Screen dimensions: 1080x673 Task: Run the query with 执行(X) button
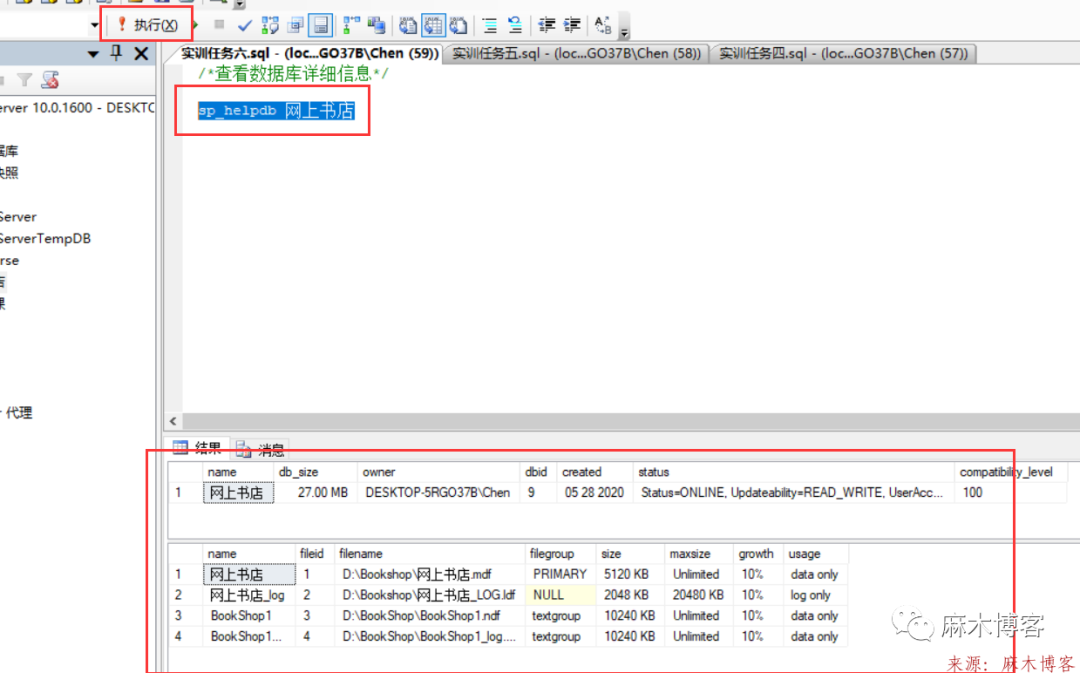pyautogui.click(x=147, y=25)
